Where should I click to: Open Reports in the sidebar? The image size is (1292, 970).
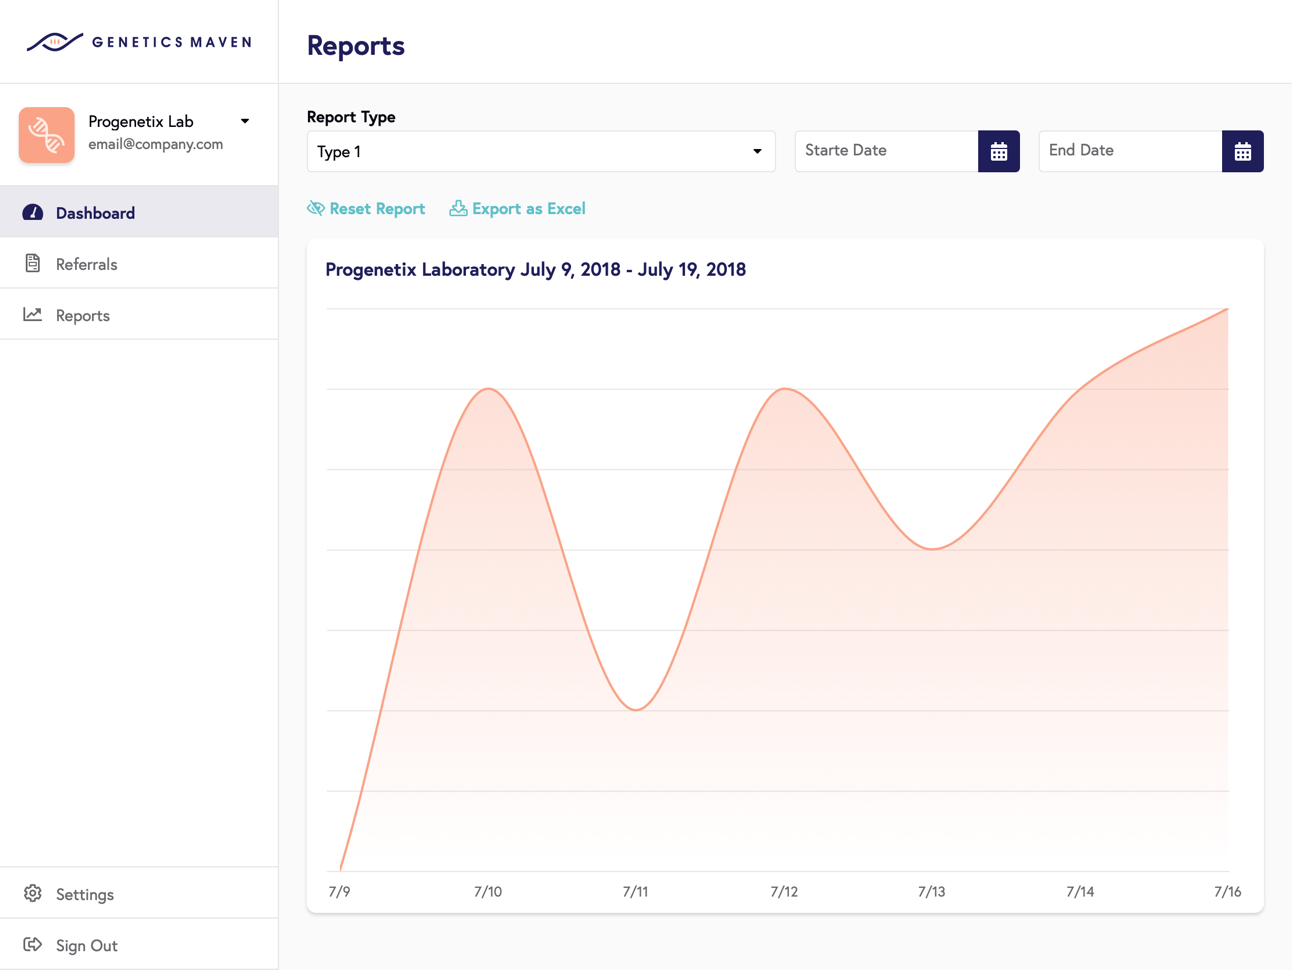(x=139, y=314)
